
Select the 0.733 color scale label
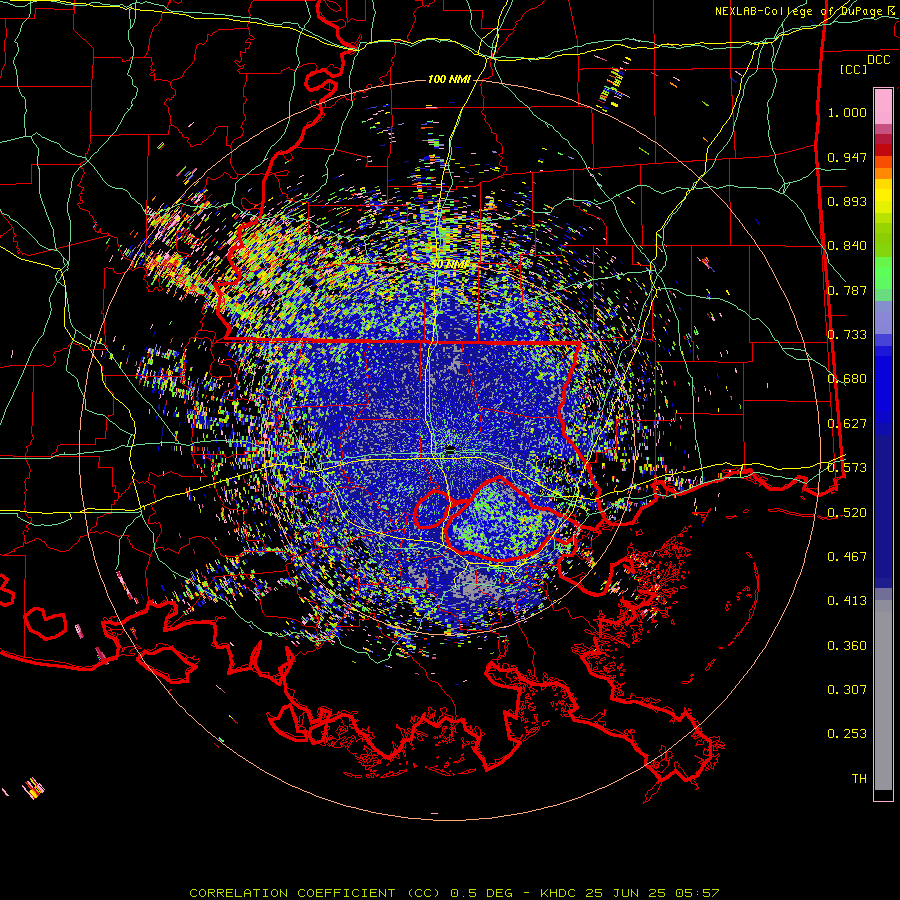[847, 335]
